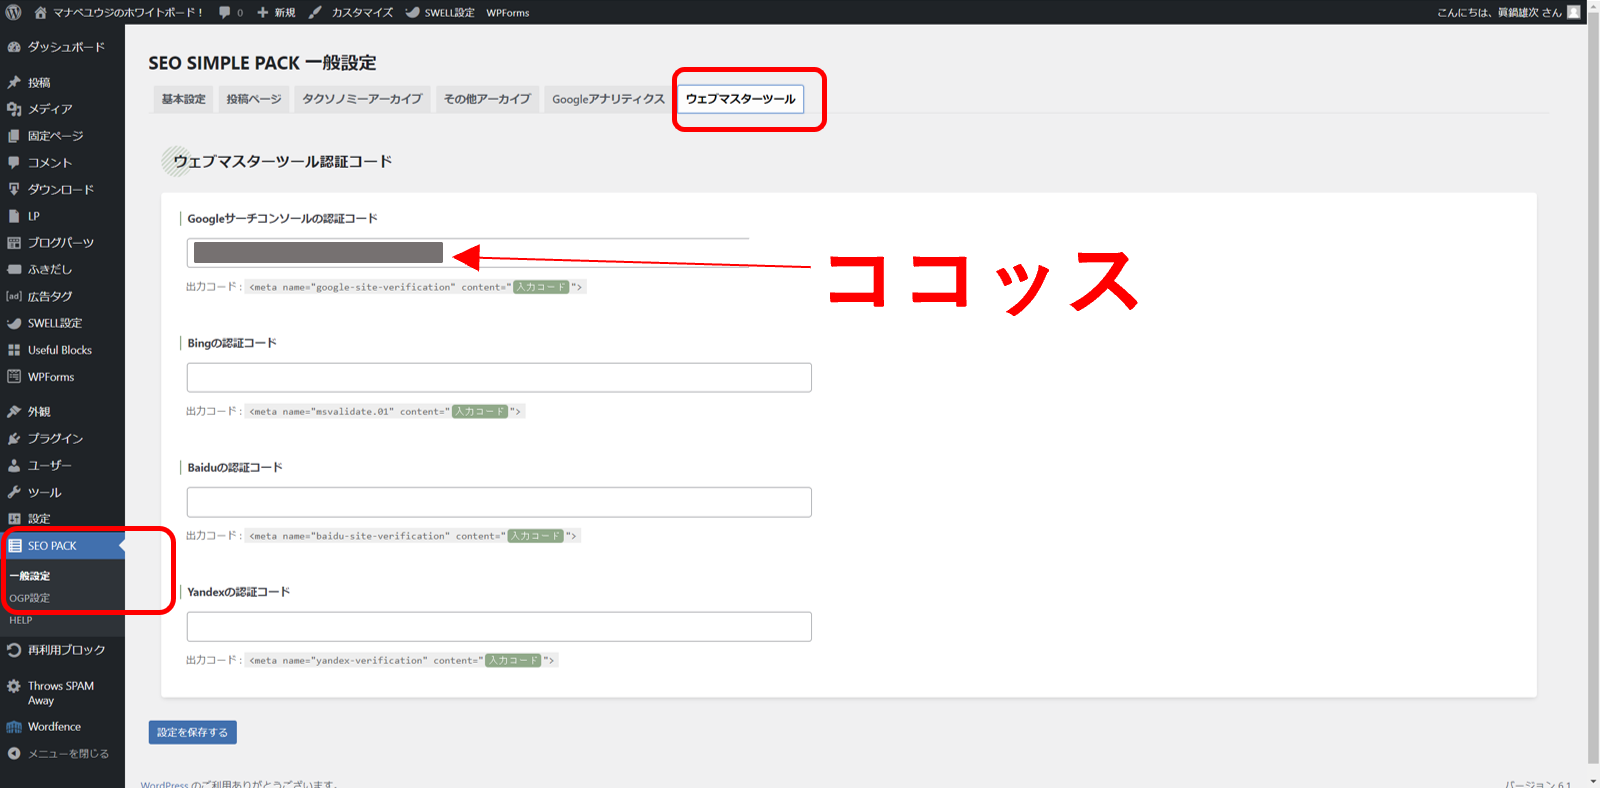Click the Yandex verification code field
This screenshot has width=1600, height=788.
(x=499, y=627)
